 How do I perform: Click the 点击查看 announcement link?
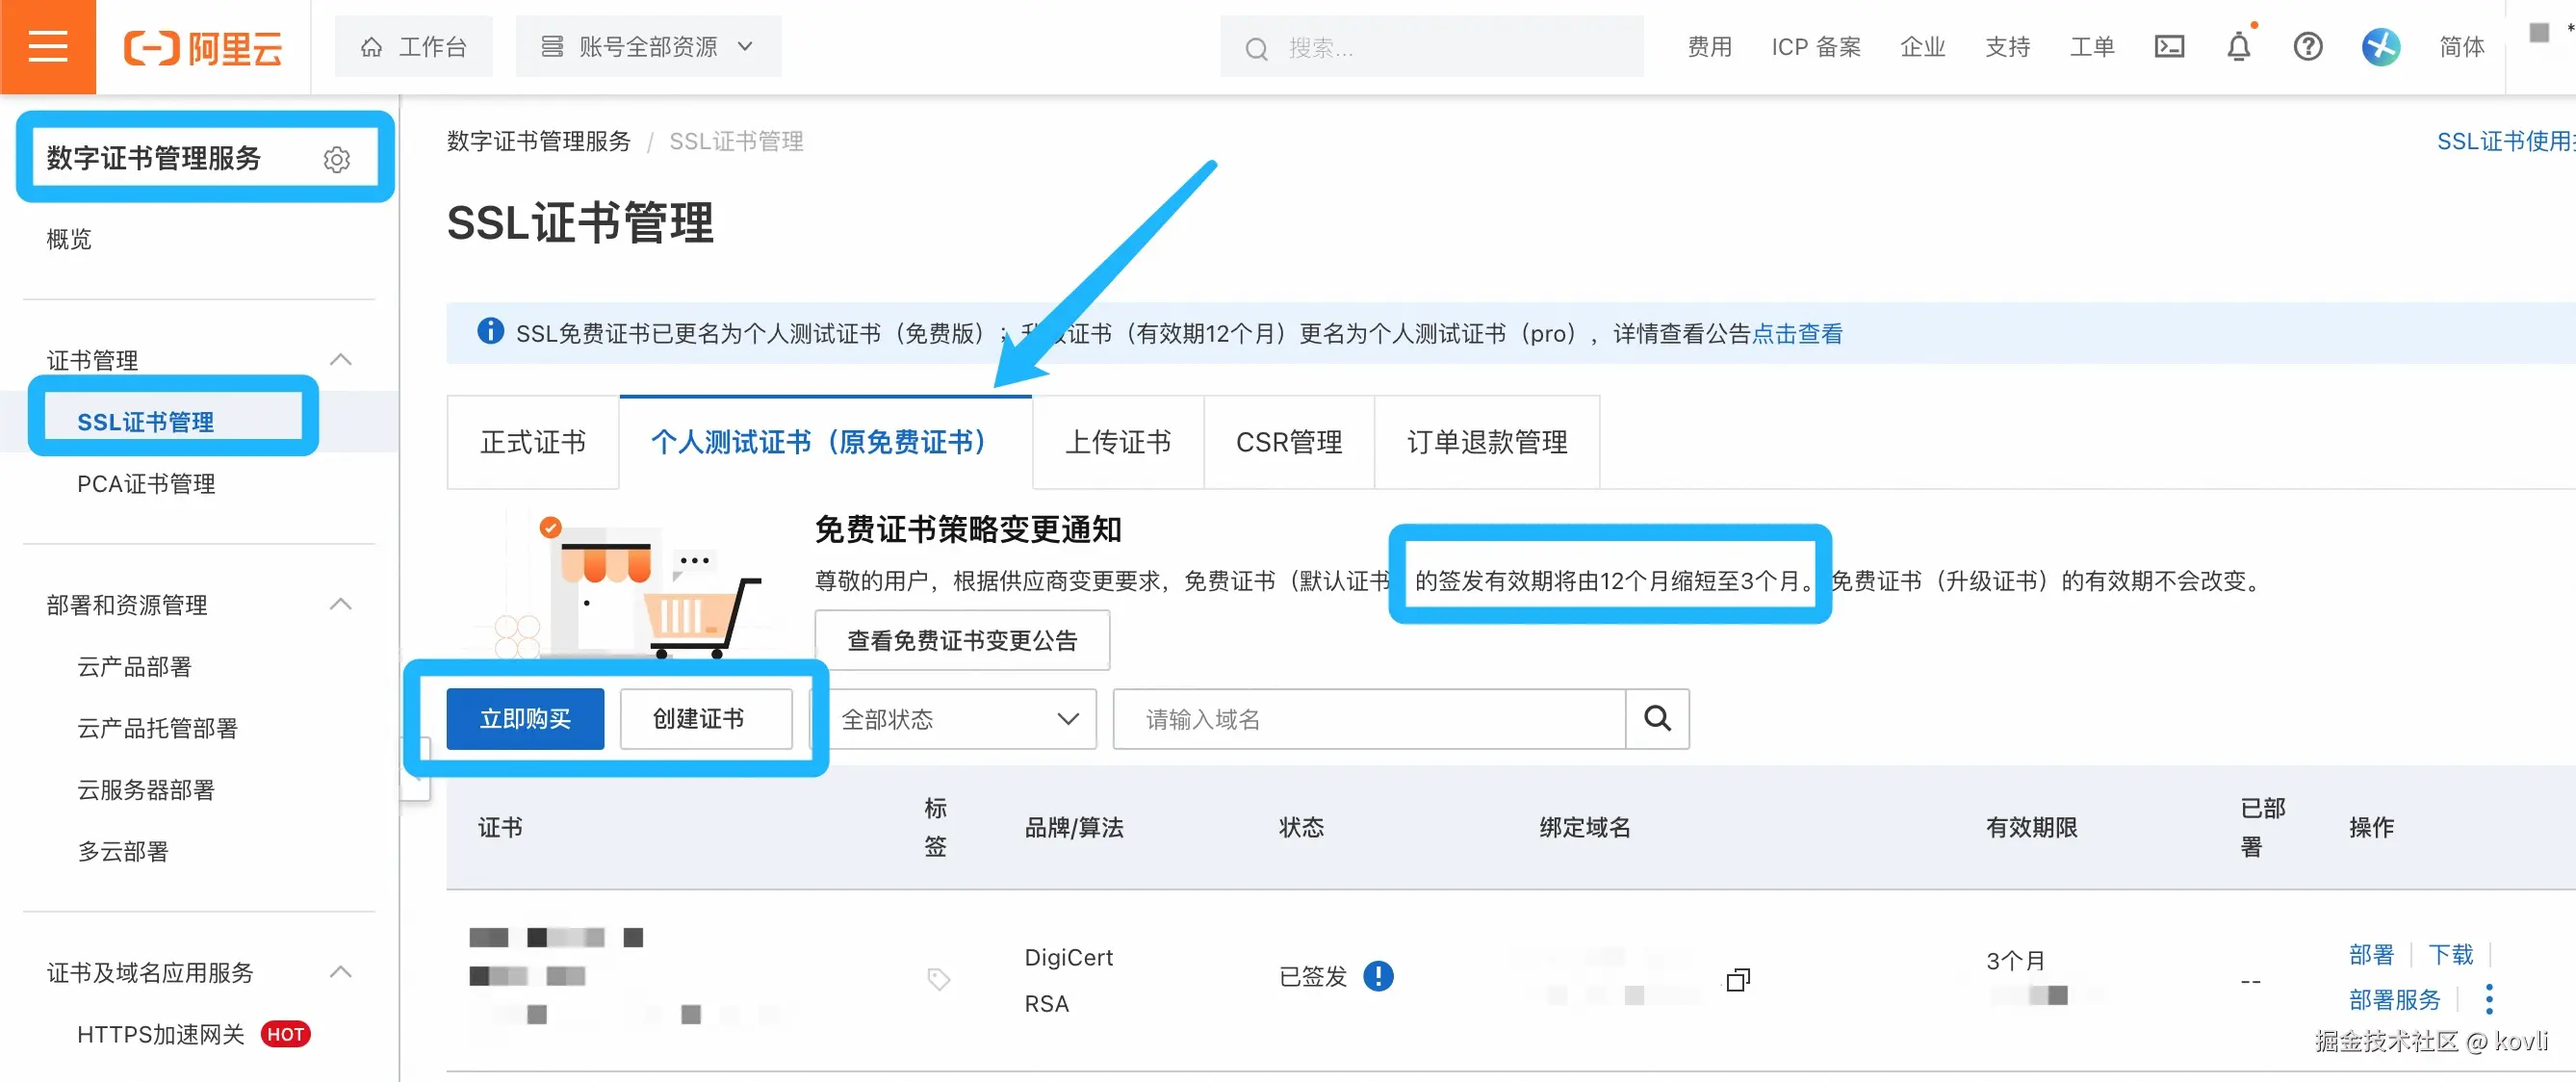click(1797, 333)
